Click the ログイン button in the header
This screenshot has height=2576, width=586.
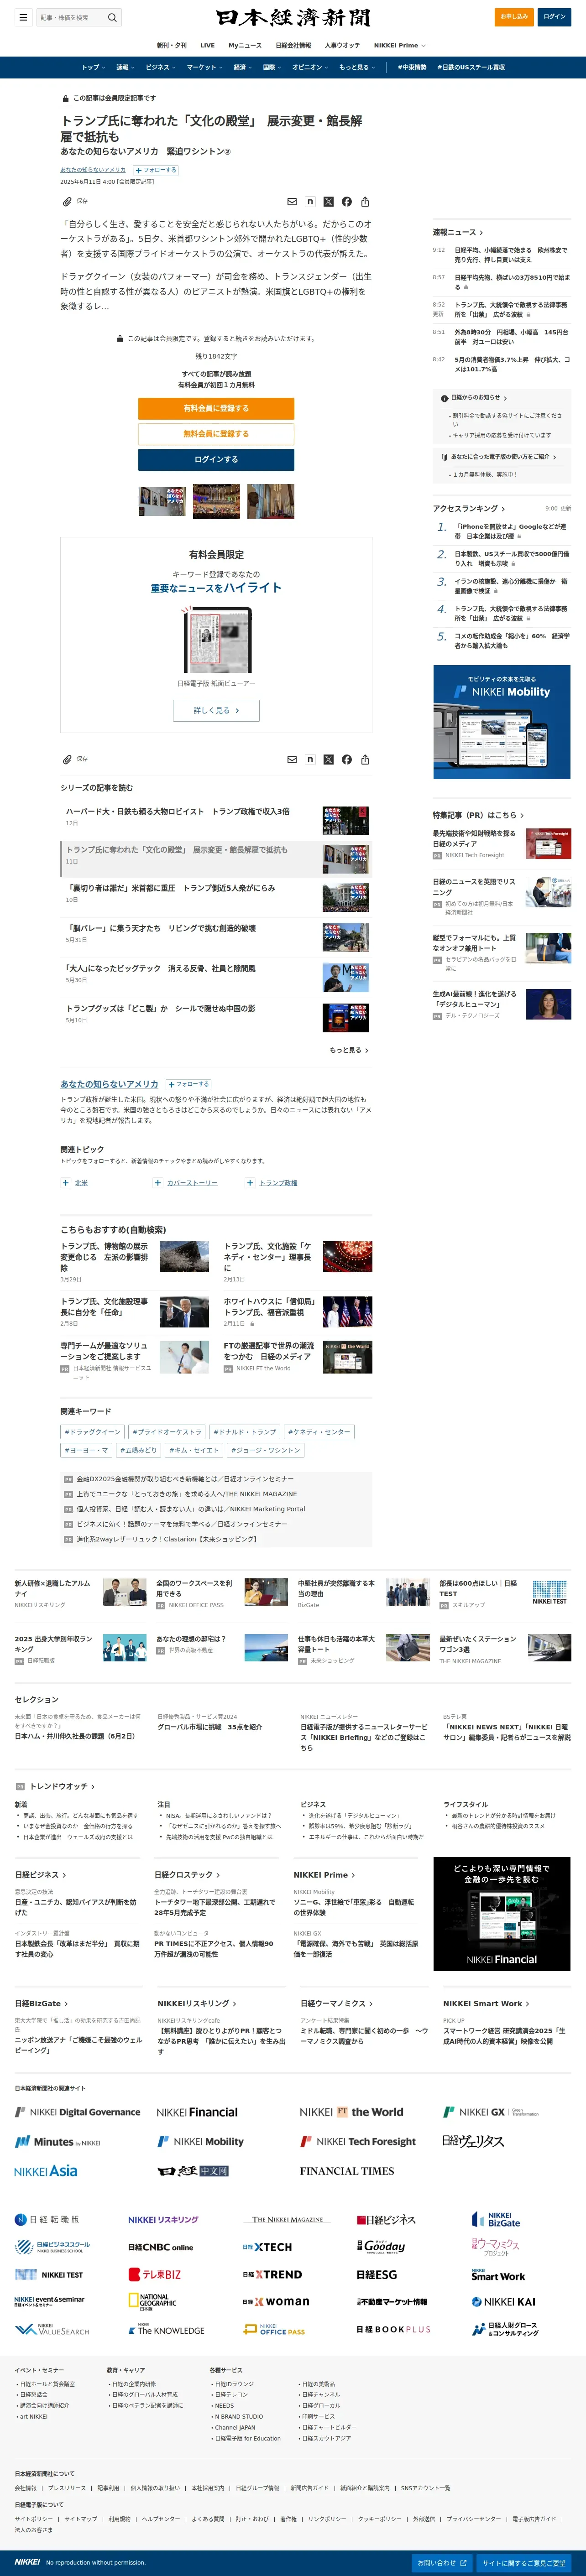point(554,17)
